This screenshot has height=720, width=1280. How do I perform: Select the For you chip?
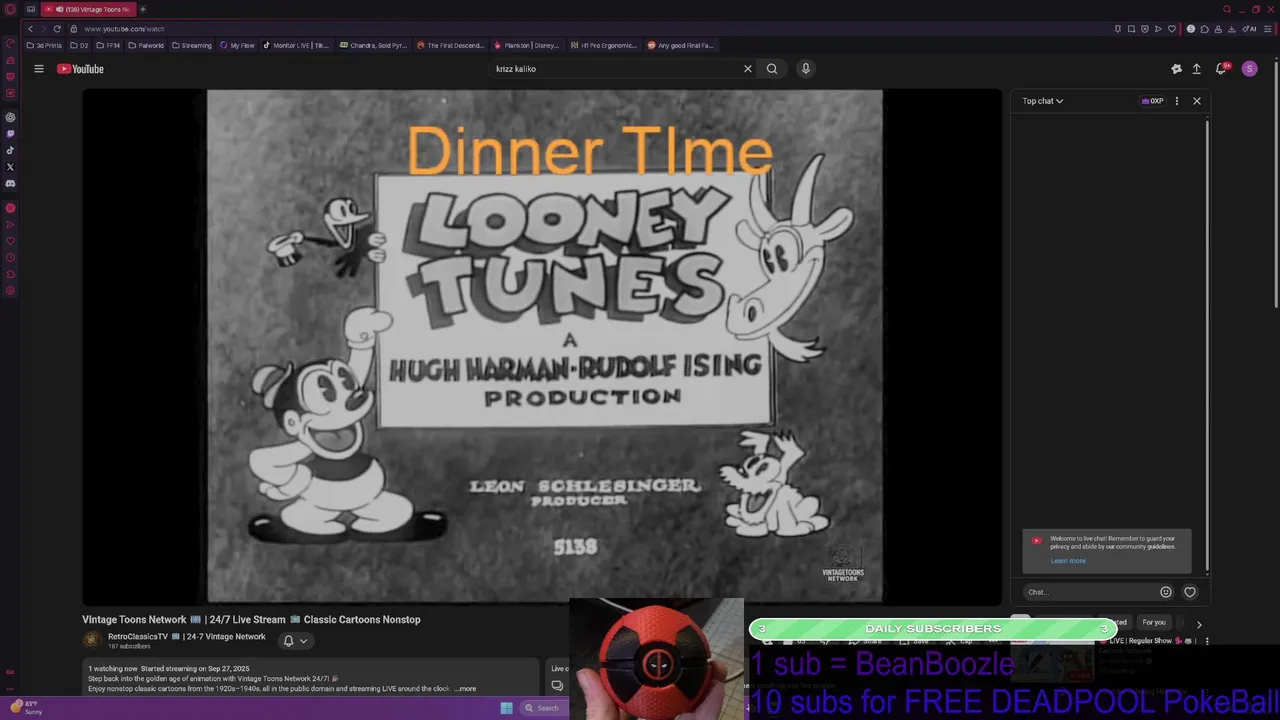(1154, 623)
